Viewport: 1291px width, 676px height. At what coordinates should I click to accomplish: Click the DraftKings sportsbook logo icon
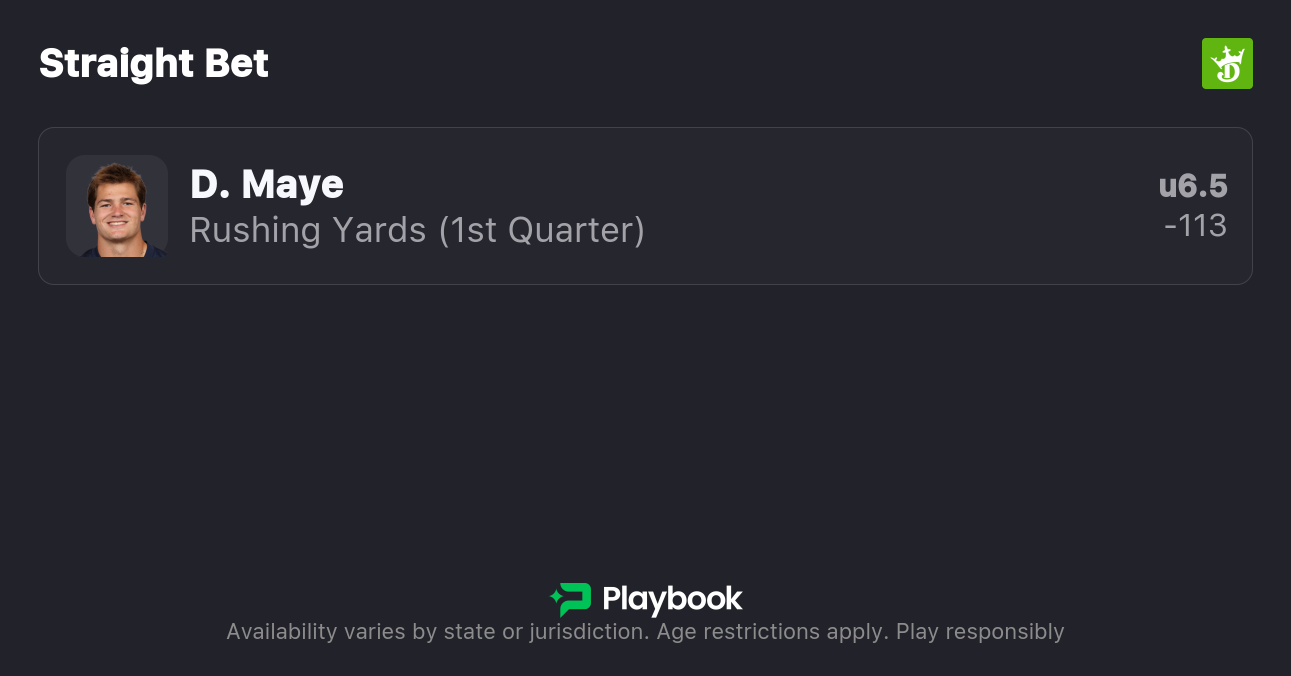click(x=1227, y=64)
